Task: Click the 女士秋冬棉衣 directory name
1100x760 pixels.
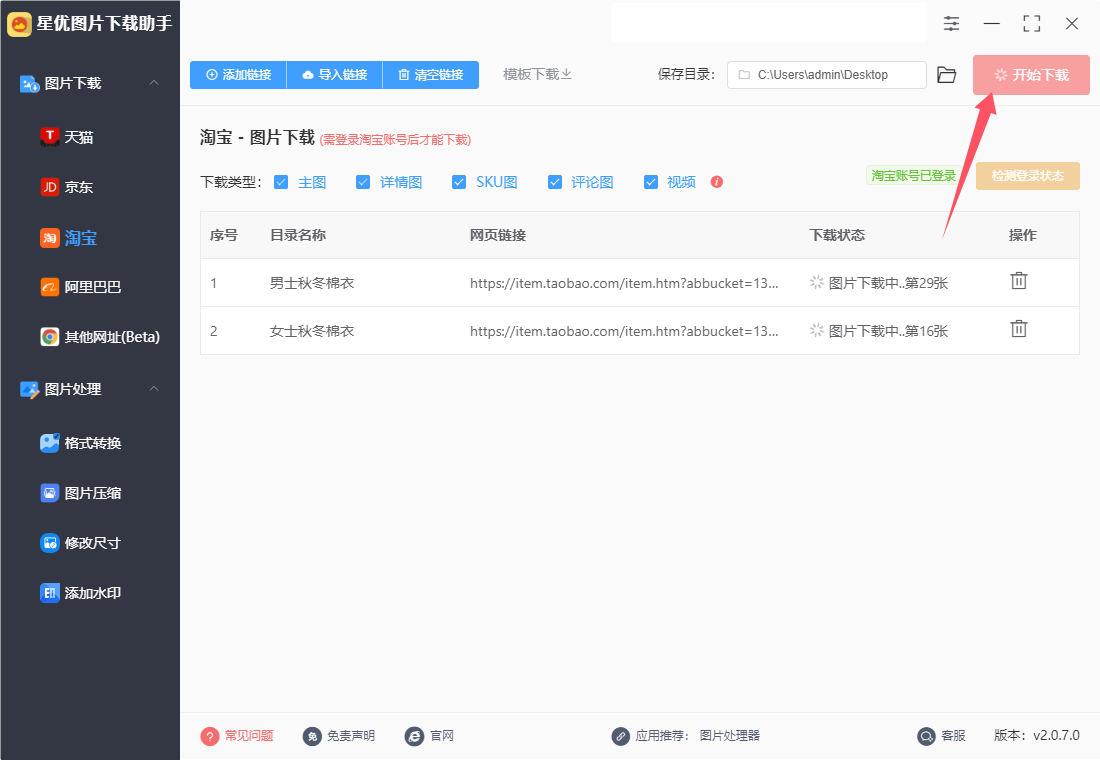Action: coord(312,331)
